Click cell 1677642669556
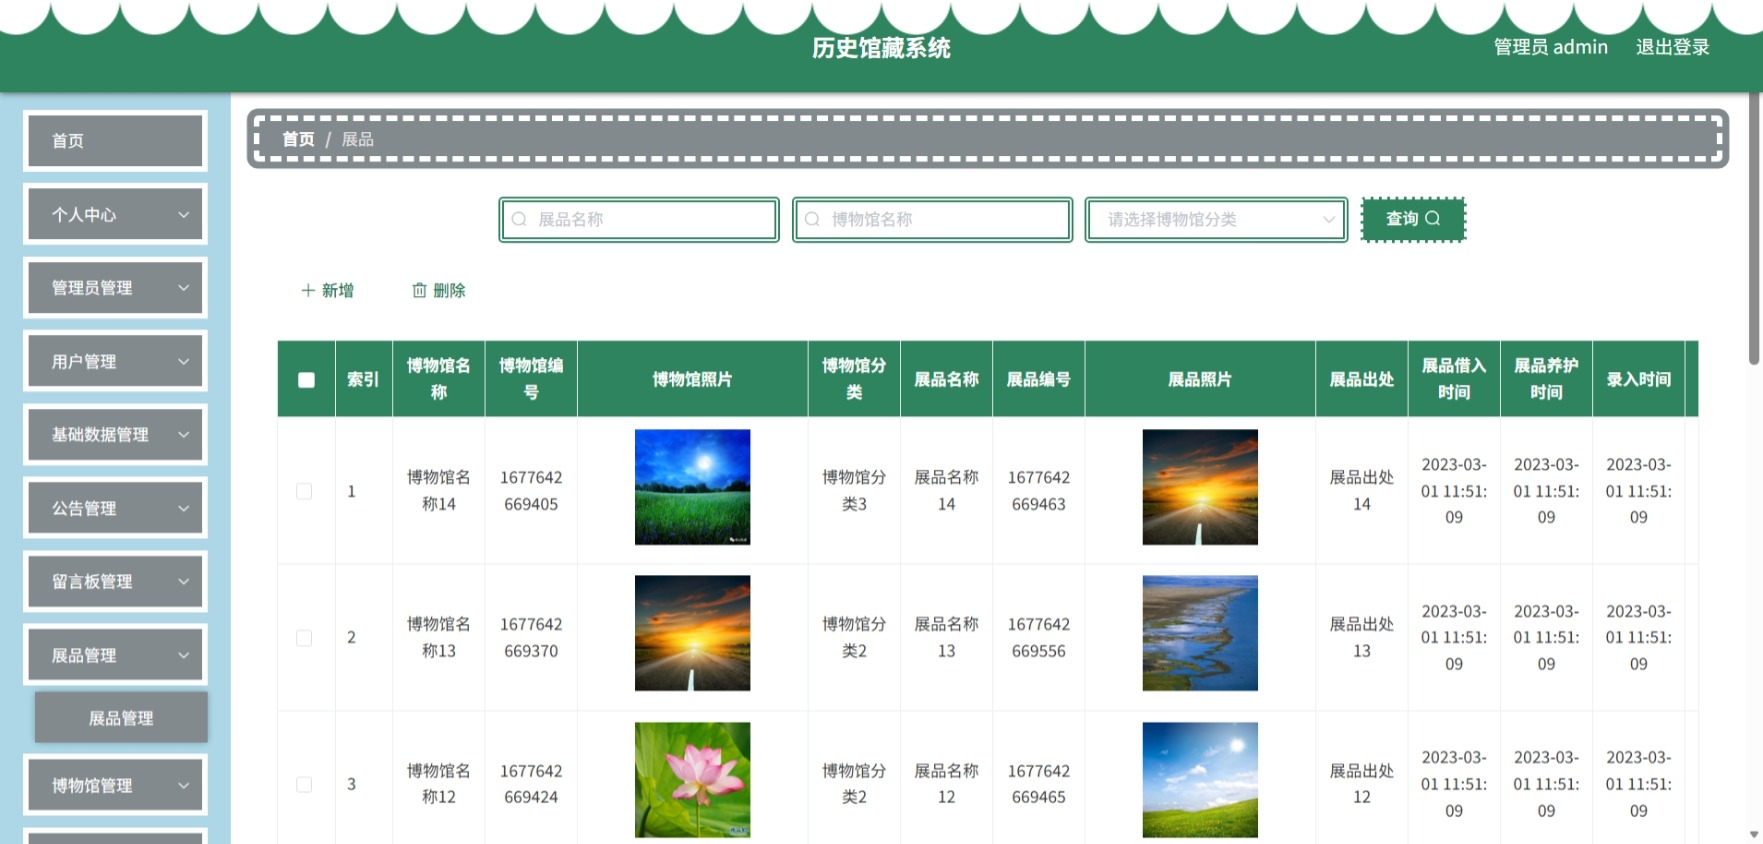The image size is (1763, 844). point(1038,637)
